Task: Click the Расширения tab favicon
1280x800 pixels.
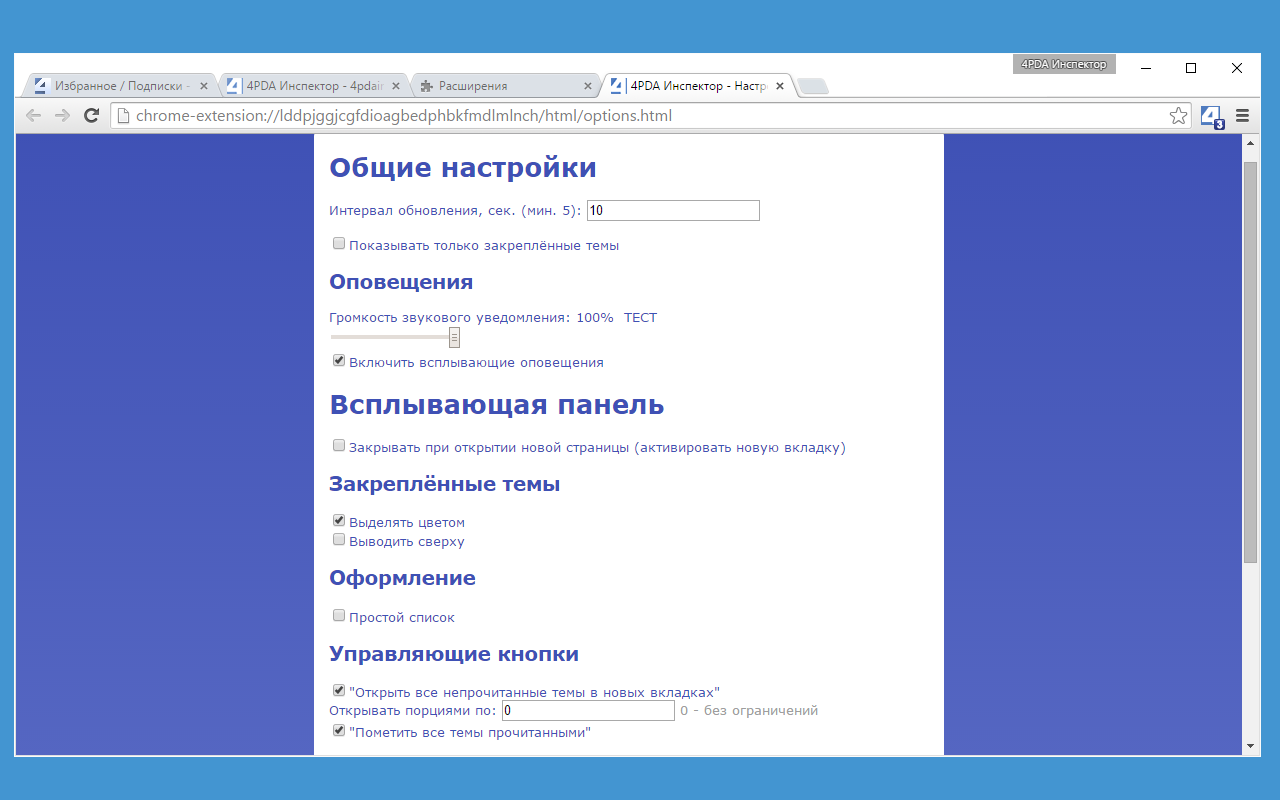Action: point(427,85)
